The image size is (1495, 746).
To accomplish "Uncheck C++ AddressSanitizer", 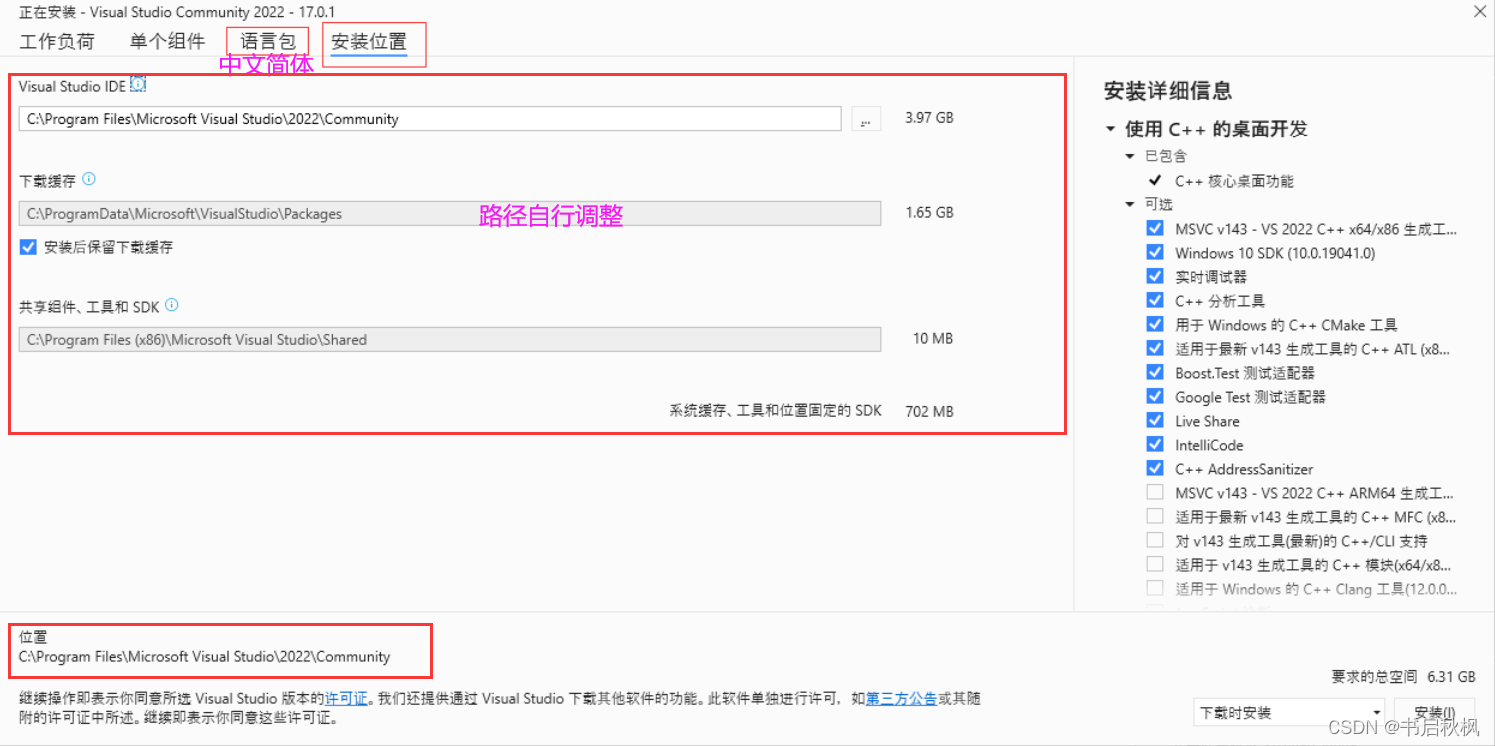I will 1155,468.
